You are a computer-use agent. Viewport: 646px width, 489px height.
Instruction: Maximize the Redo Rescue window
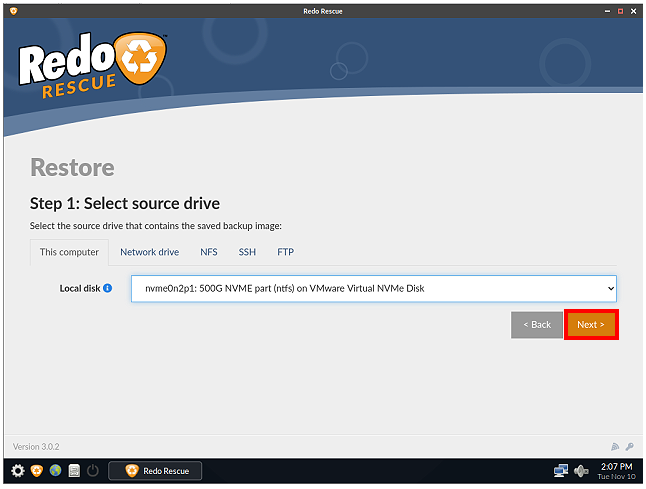620,12
